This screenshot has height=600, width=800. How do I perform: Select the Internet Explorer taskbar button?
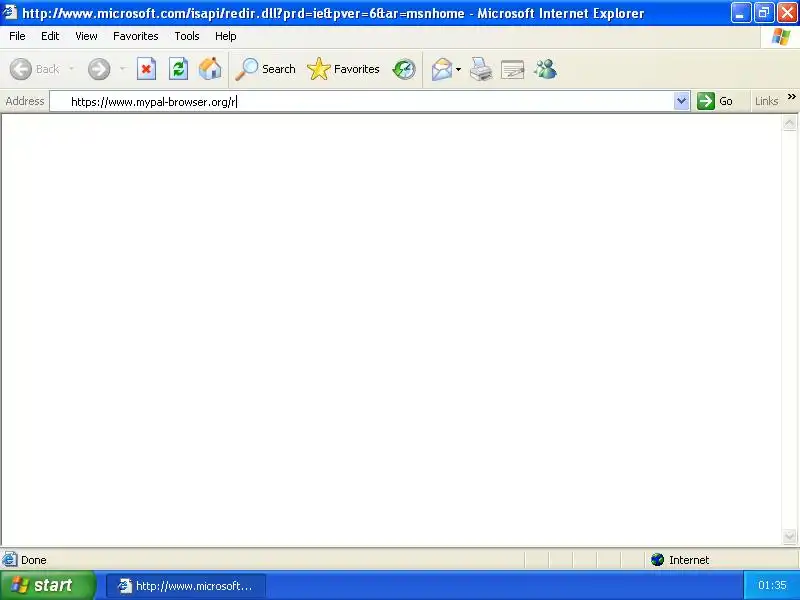(x=186, y=586)
